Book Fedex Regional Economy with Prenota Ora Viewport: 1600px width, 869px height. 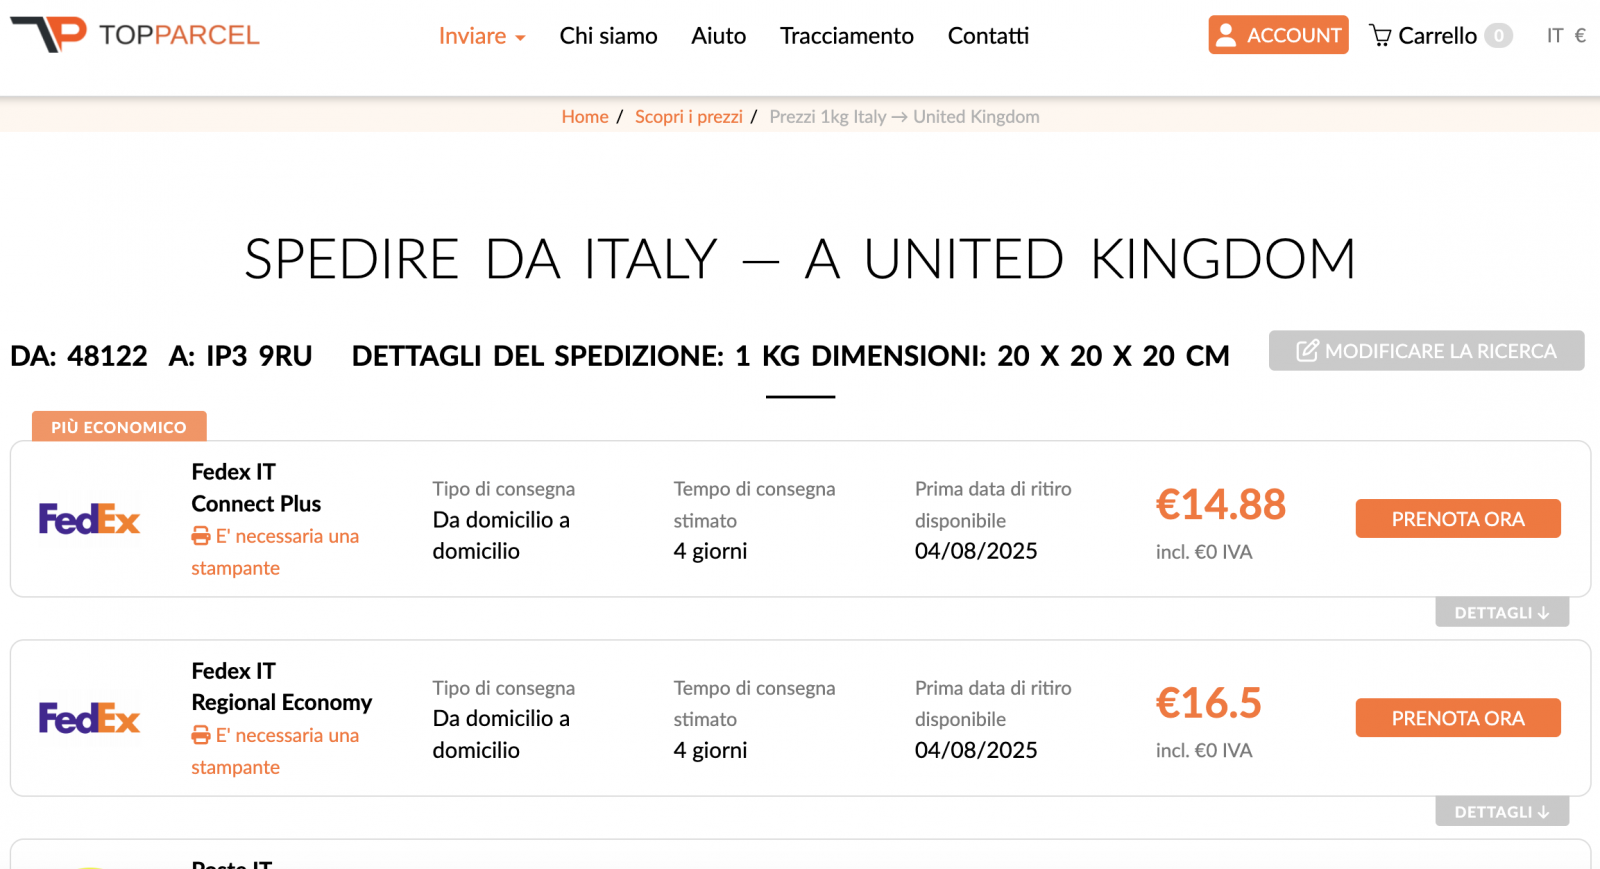1458,718
